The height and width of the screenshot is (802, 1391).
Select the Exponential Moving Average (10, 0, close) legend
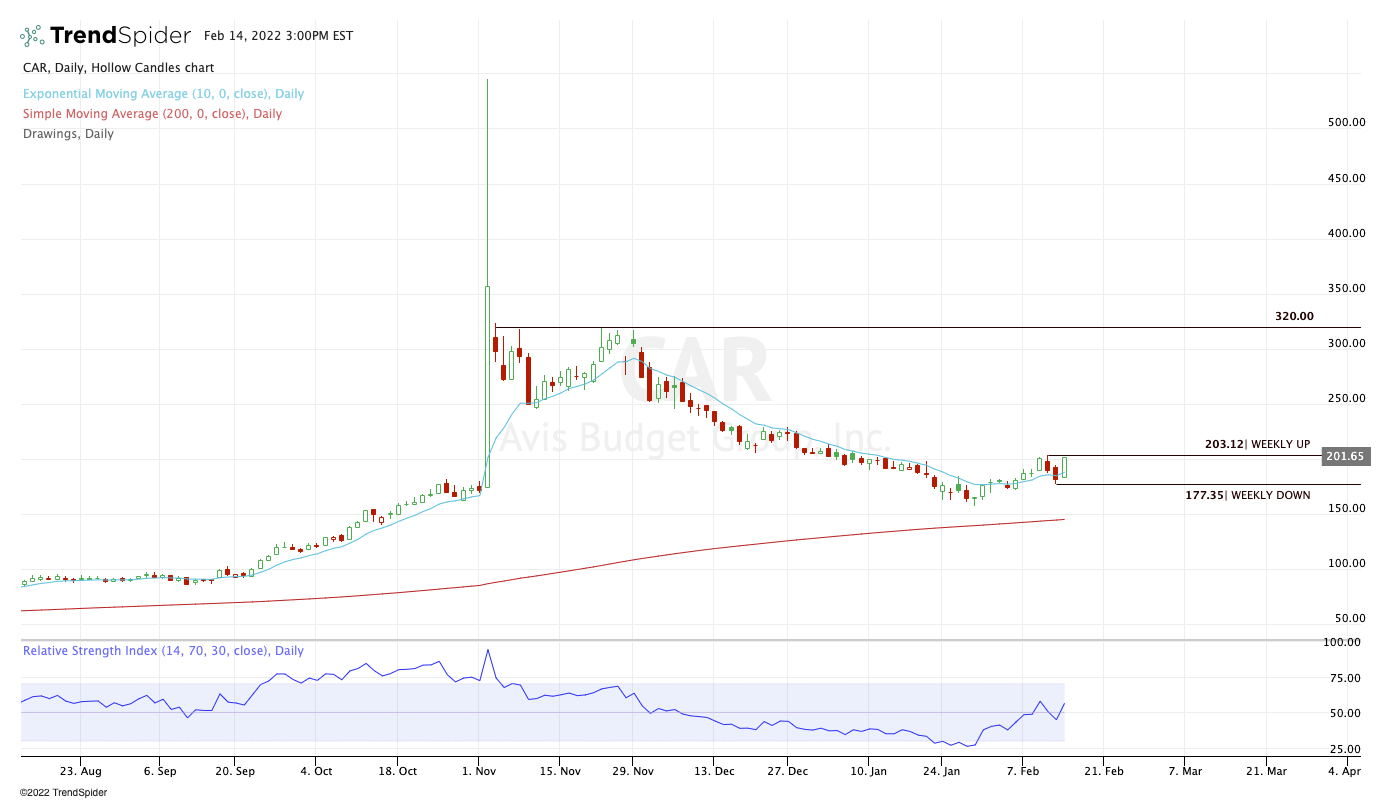163,94
